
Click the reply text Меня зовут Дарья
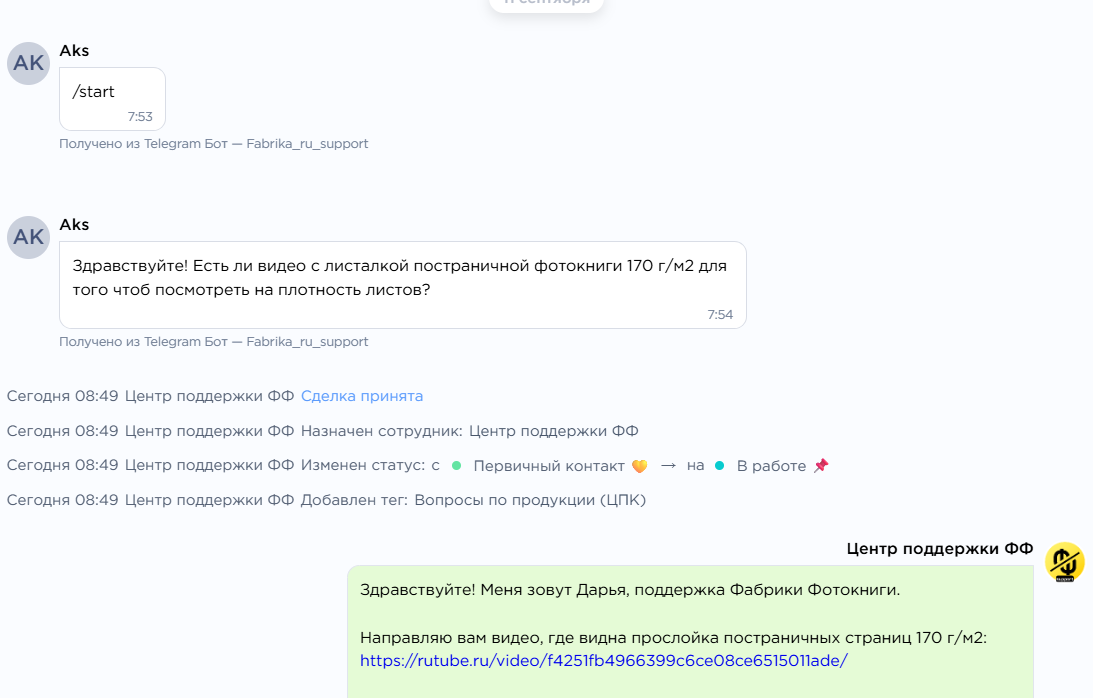tap(553, 590)
